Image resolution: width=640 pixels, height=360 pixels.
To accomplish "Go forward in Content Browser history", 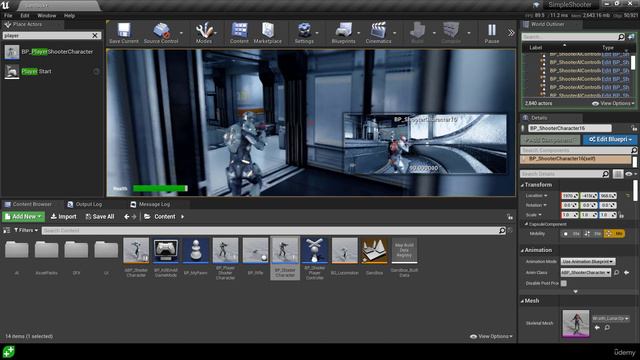I will (134, 217).
